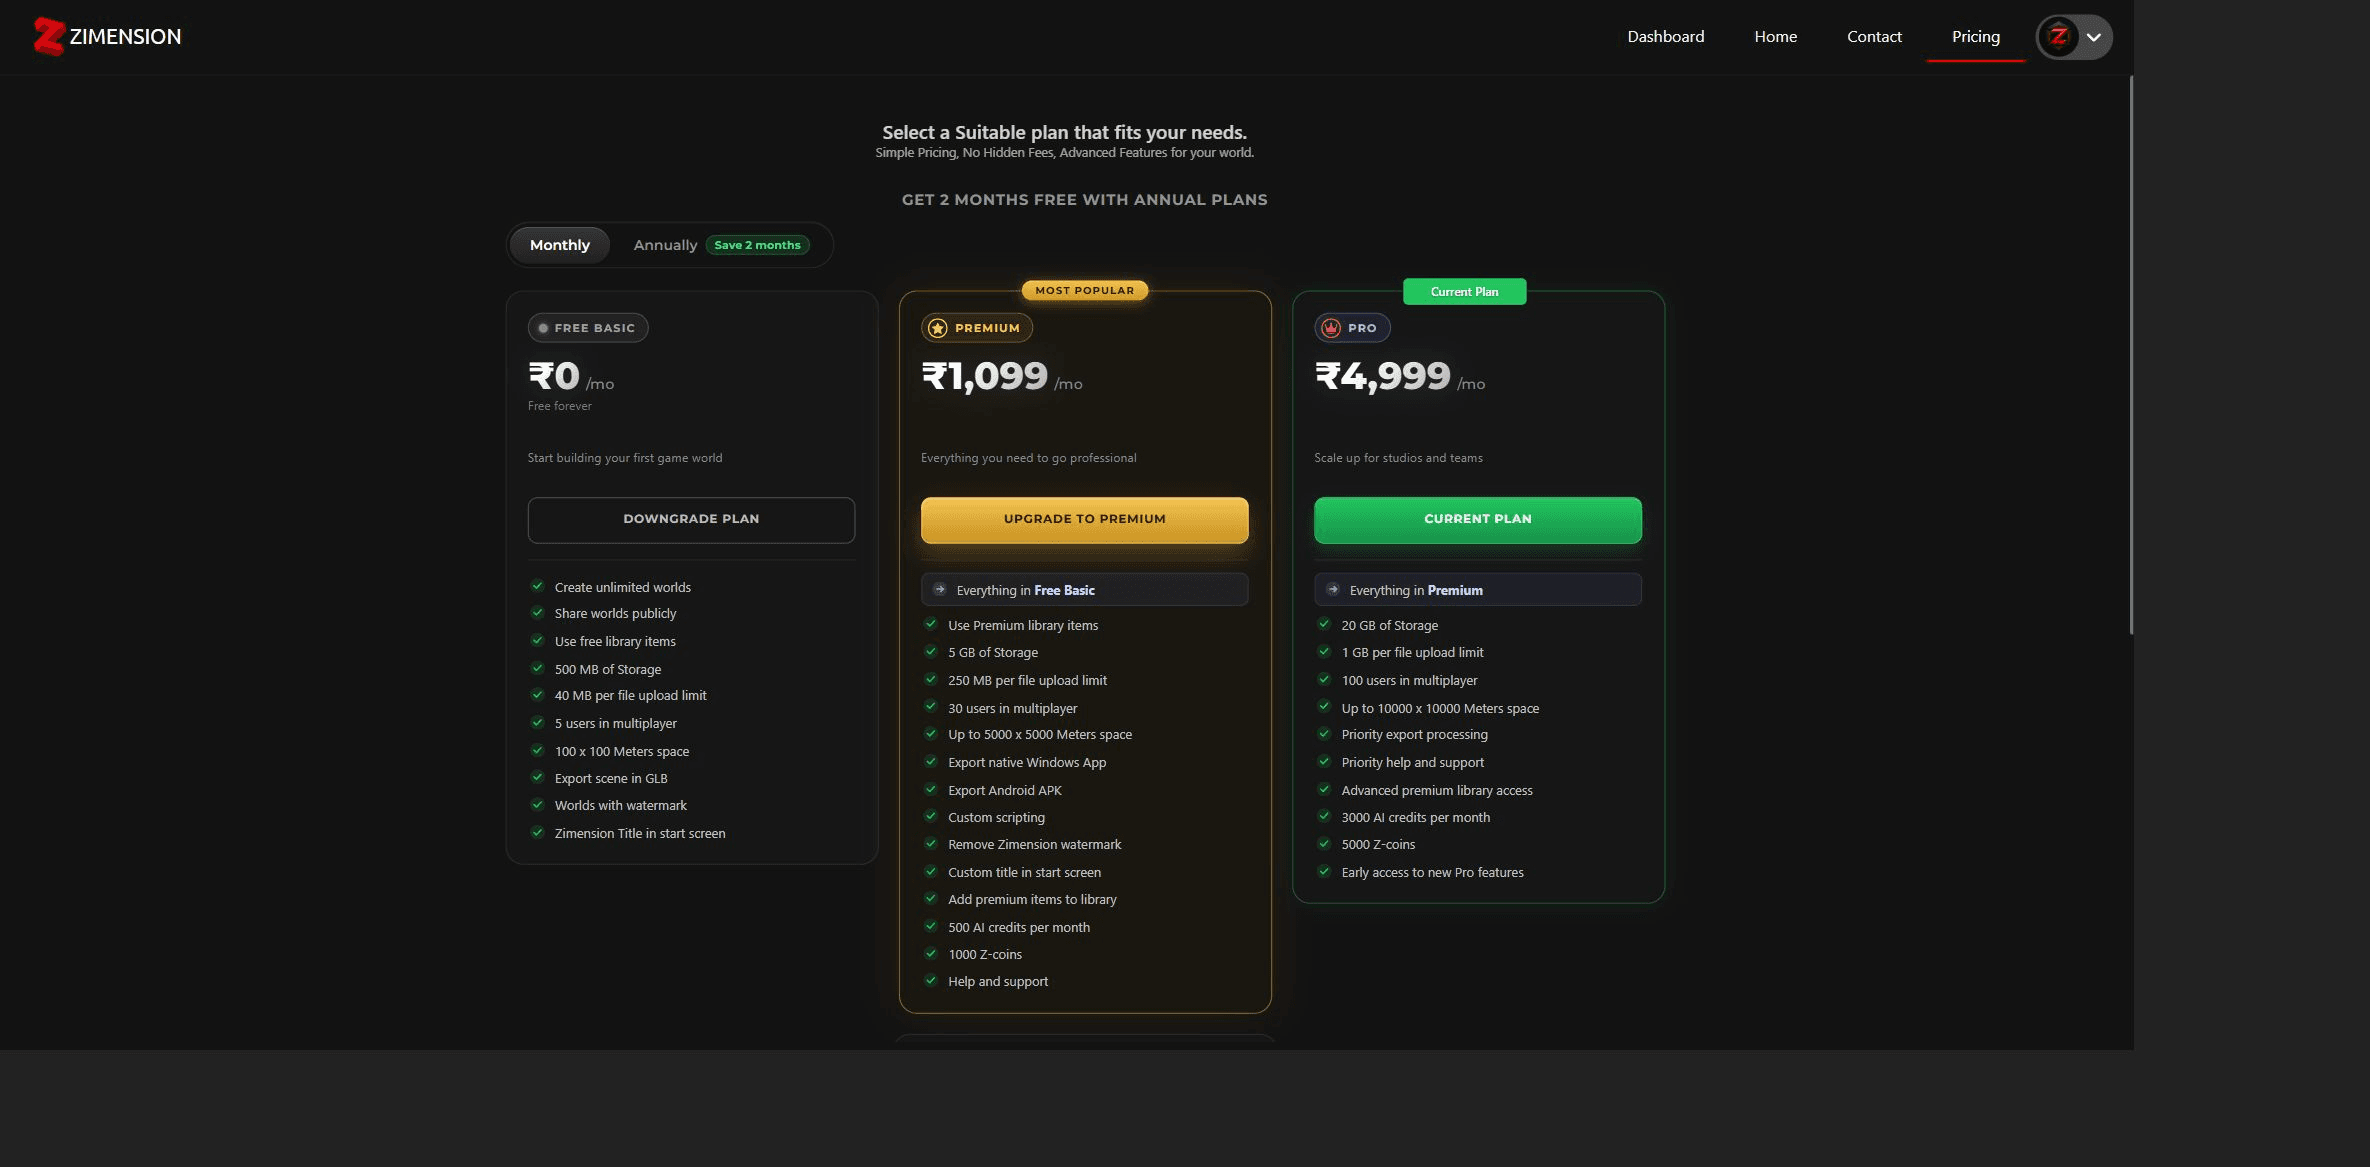Switch billing to Annually
The image size is (2370, 1167).
(x=665, y=245)
